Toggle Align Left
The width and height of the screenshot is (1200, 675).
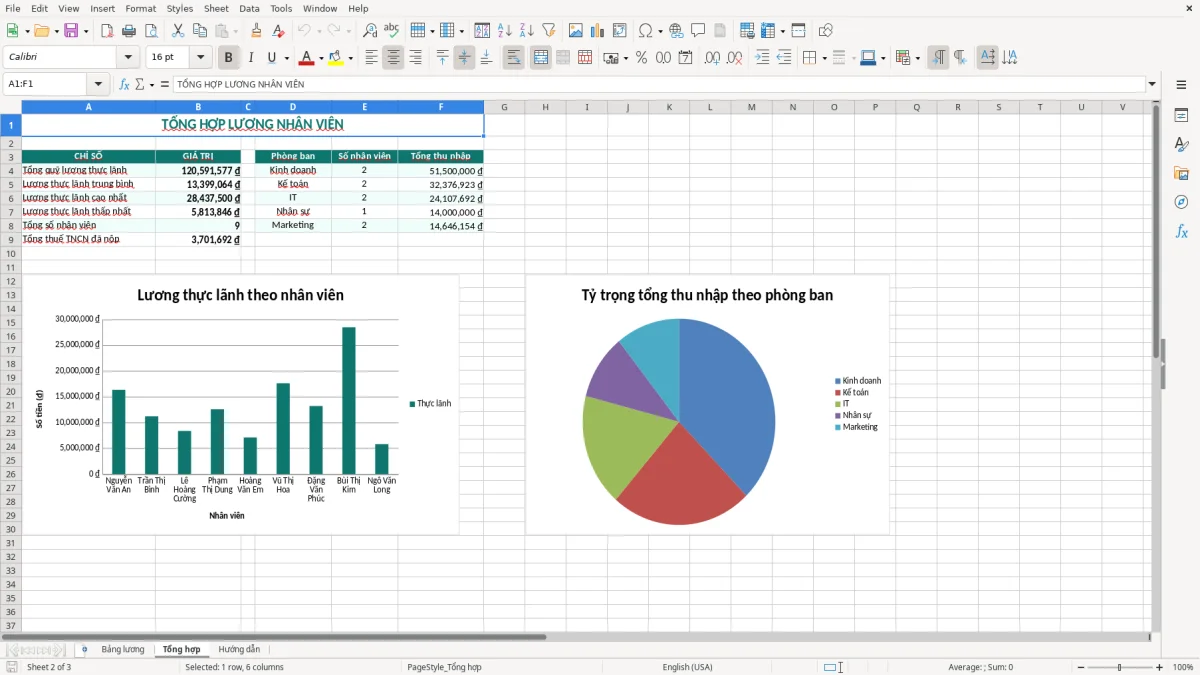pos(371,58)
